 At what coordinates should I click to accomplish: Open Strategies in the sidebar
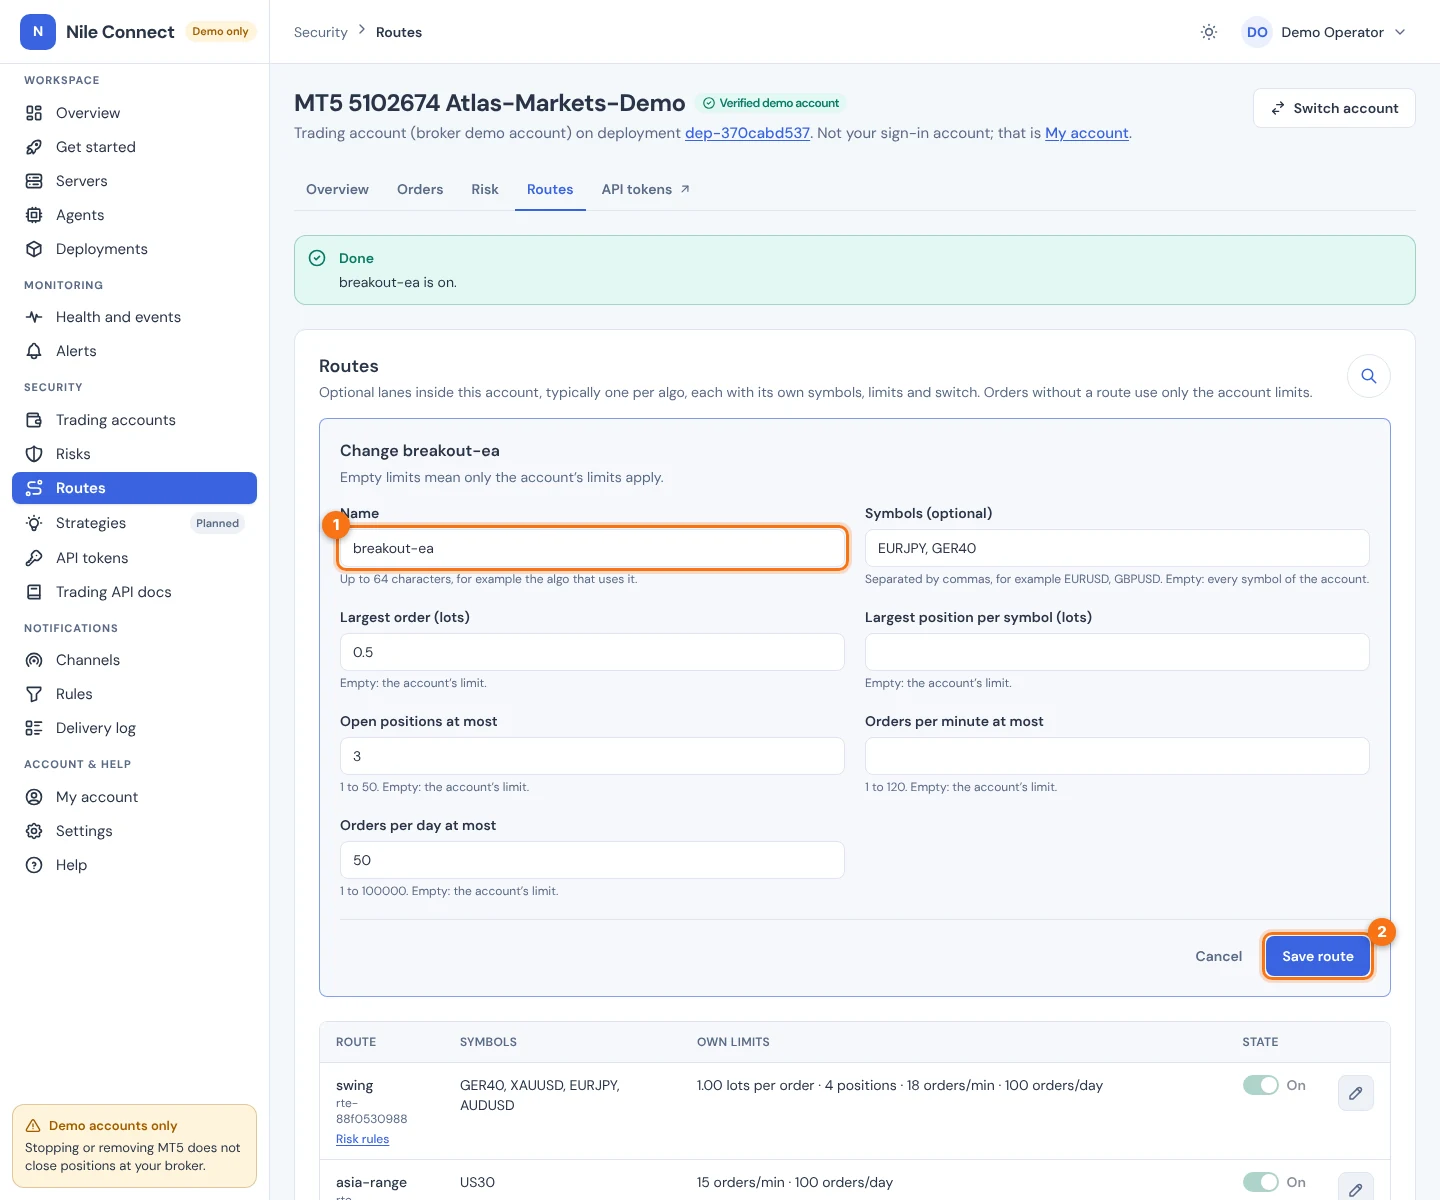[x=134, y=523]
